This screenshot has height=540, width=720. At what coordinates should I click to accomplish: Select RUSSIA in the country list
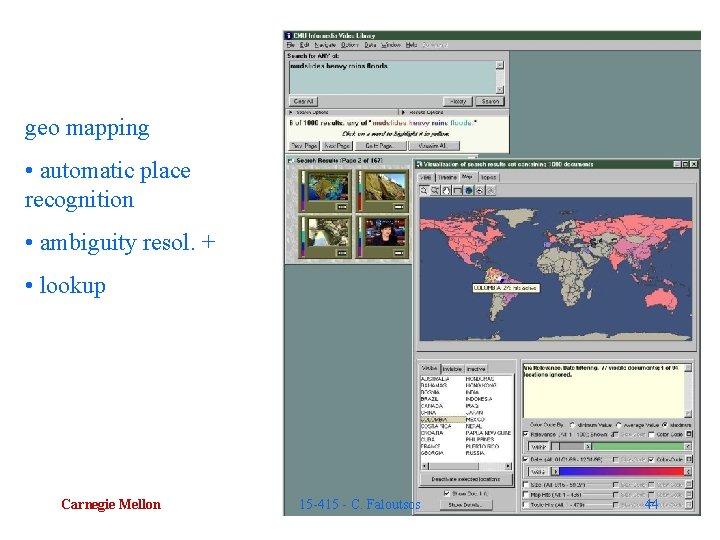pyautogui.click(x=475, y=453)
